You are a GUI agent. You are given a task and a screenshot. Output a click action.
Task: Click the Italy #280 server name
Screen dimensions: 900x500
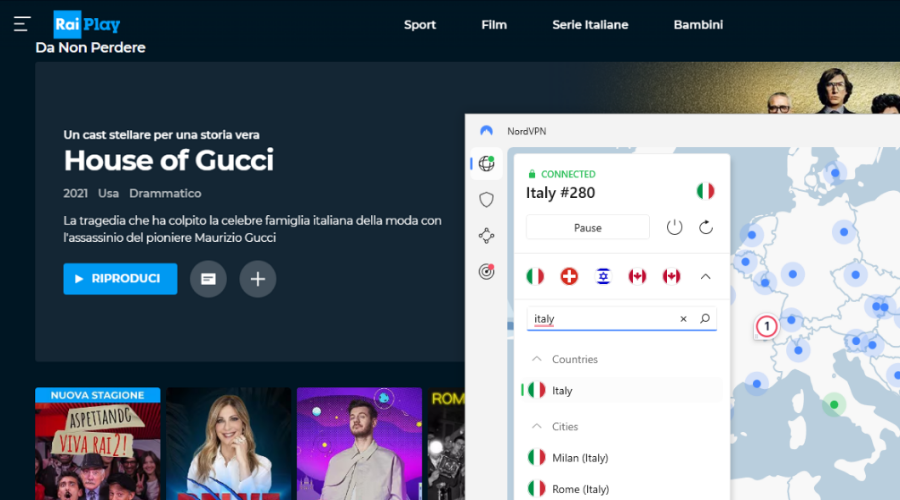pos(560,193)
